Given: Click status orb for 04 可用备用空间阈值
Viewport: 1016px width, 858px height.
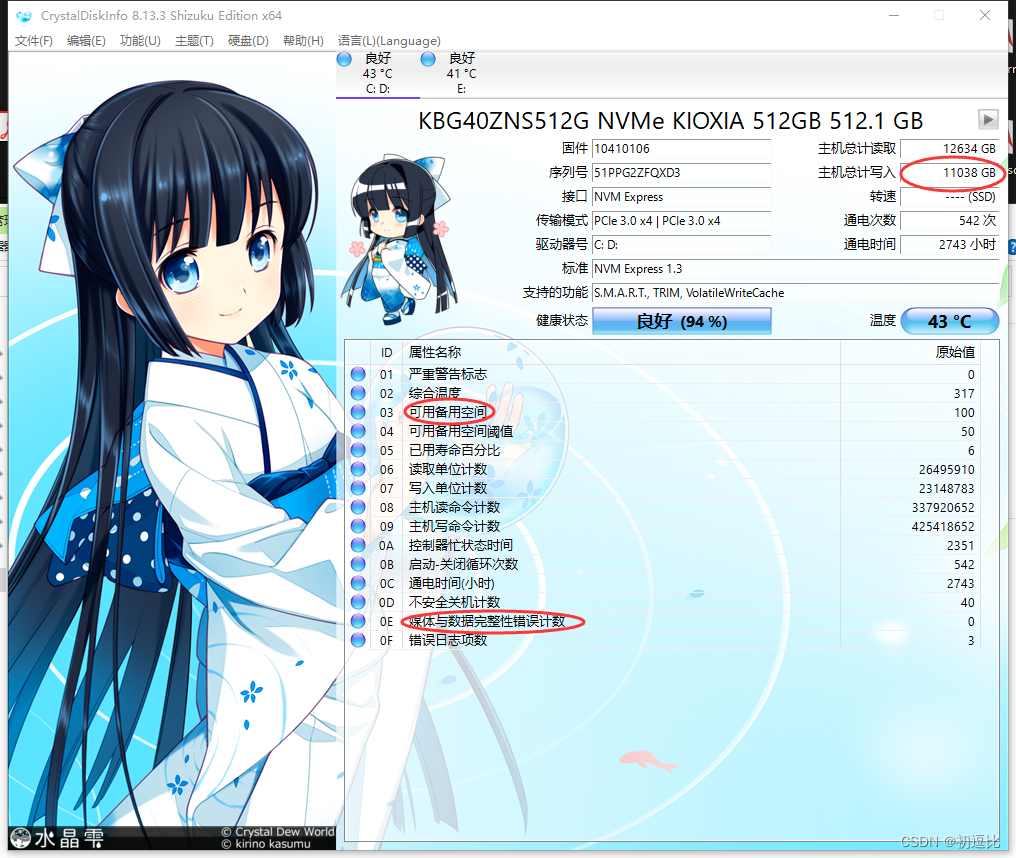Looking at the screenshot, I should pyautogui.click(x=358, y=431).
